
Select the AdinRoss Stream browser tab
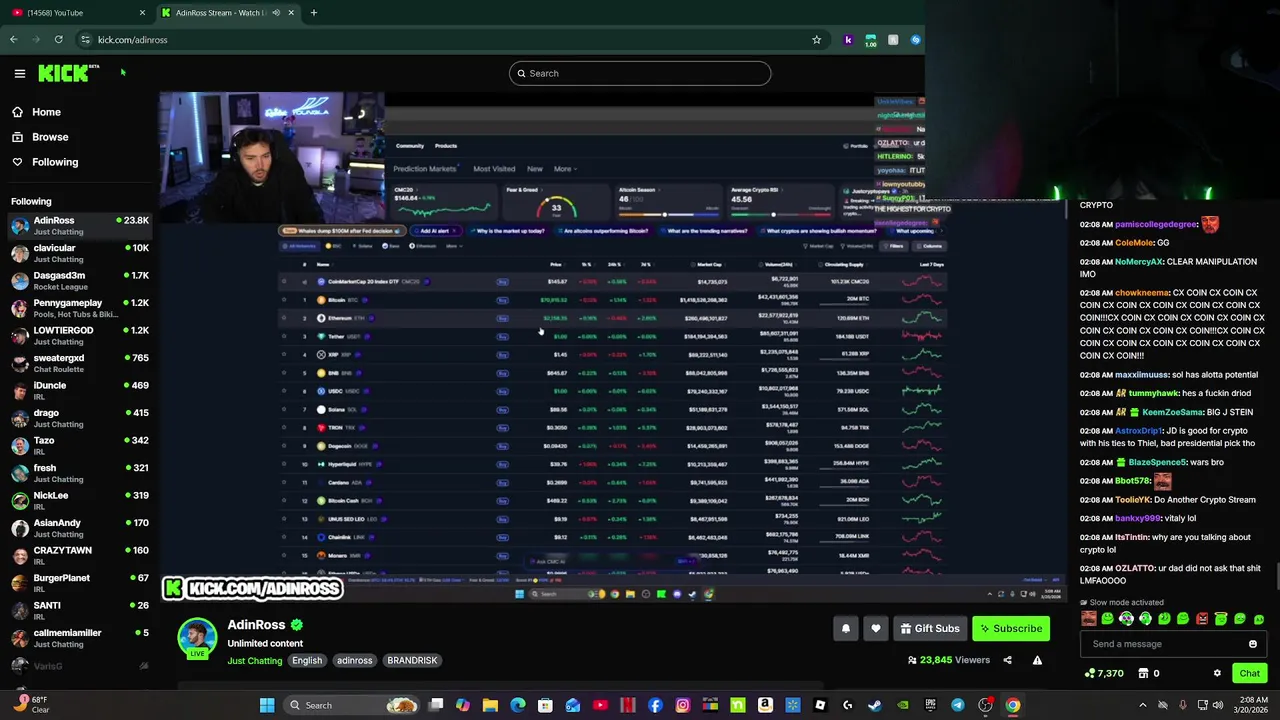pos(227,13)
